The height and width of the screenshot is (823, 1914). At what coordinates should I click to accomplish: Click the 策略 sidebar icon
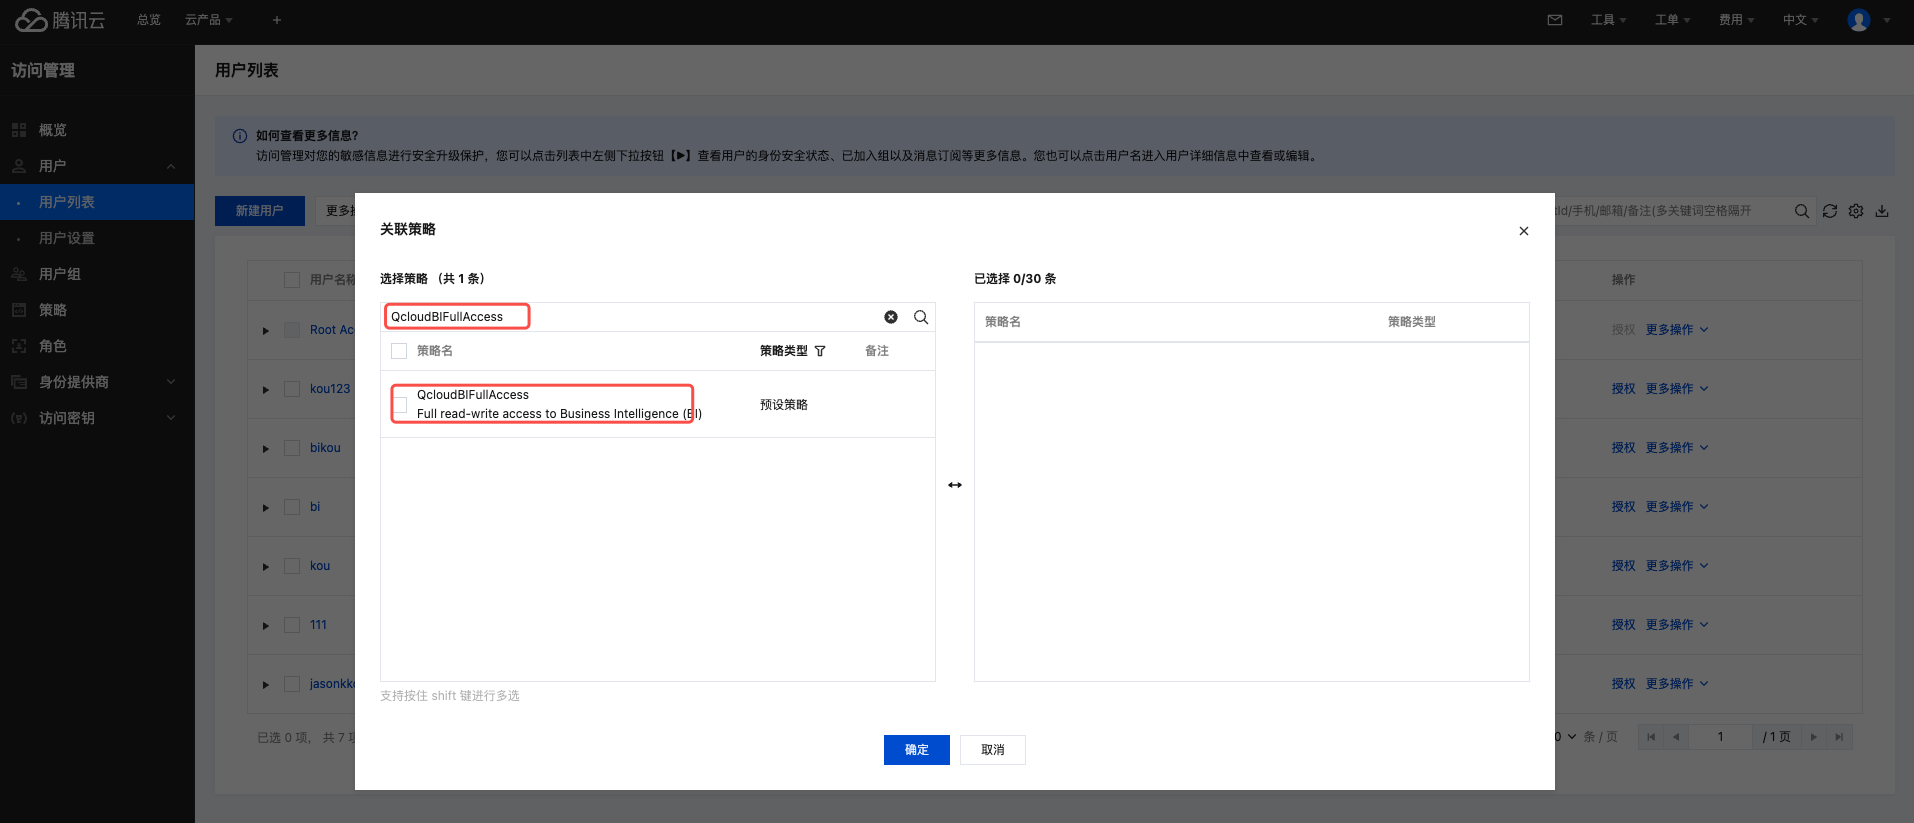coord(19,310)
